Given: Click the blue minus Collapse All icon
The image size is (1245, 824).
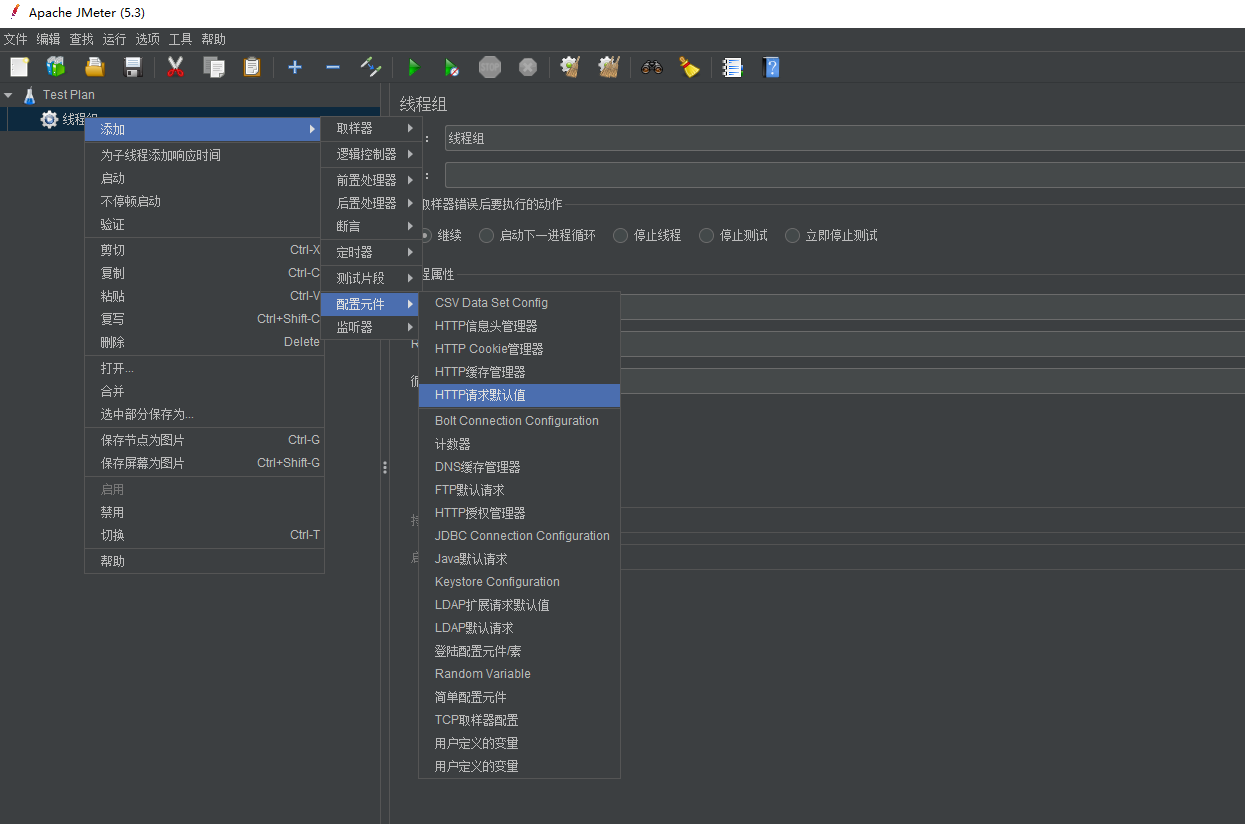Looking at the screenshot, I should click(x=333, y=67).
